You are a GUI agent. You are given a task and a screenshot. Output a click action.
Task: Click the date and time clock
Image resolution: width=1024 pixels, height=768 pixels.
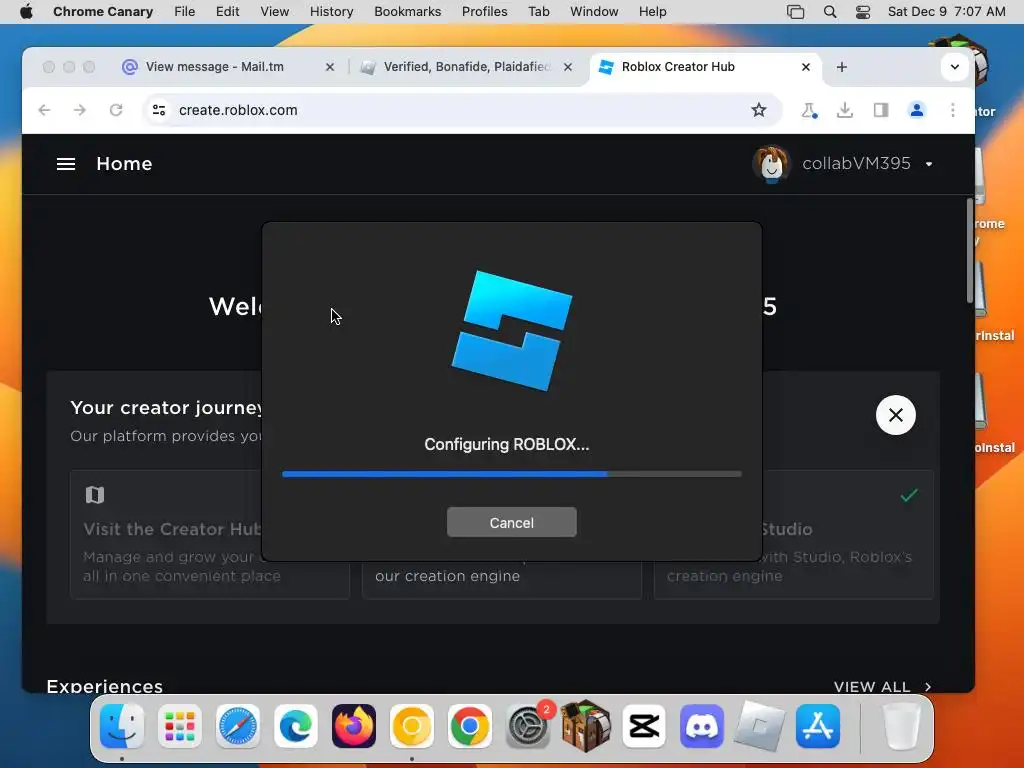(x=946, y=12)
